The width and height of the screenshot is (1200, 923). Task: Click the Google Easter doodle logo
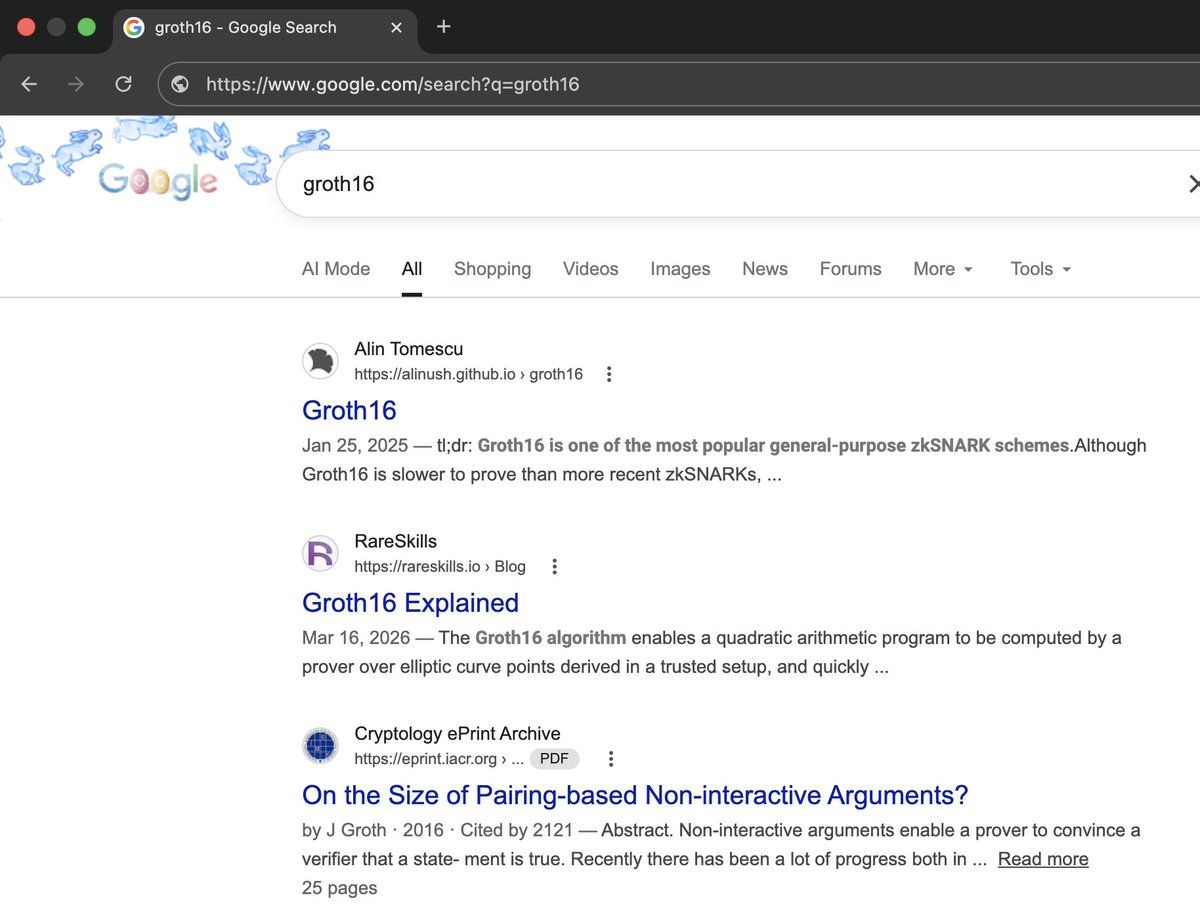click(158, 181)
